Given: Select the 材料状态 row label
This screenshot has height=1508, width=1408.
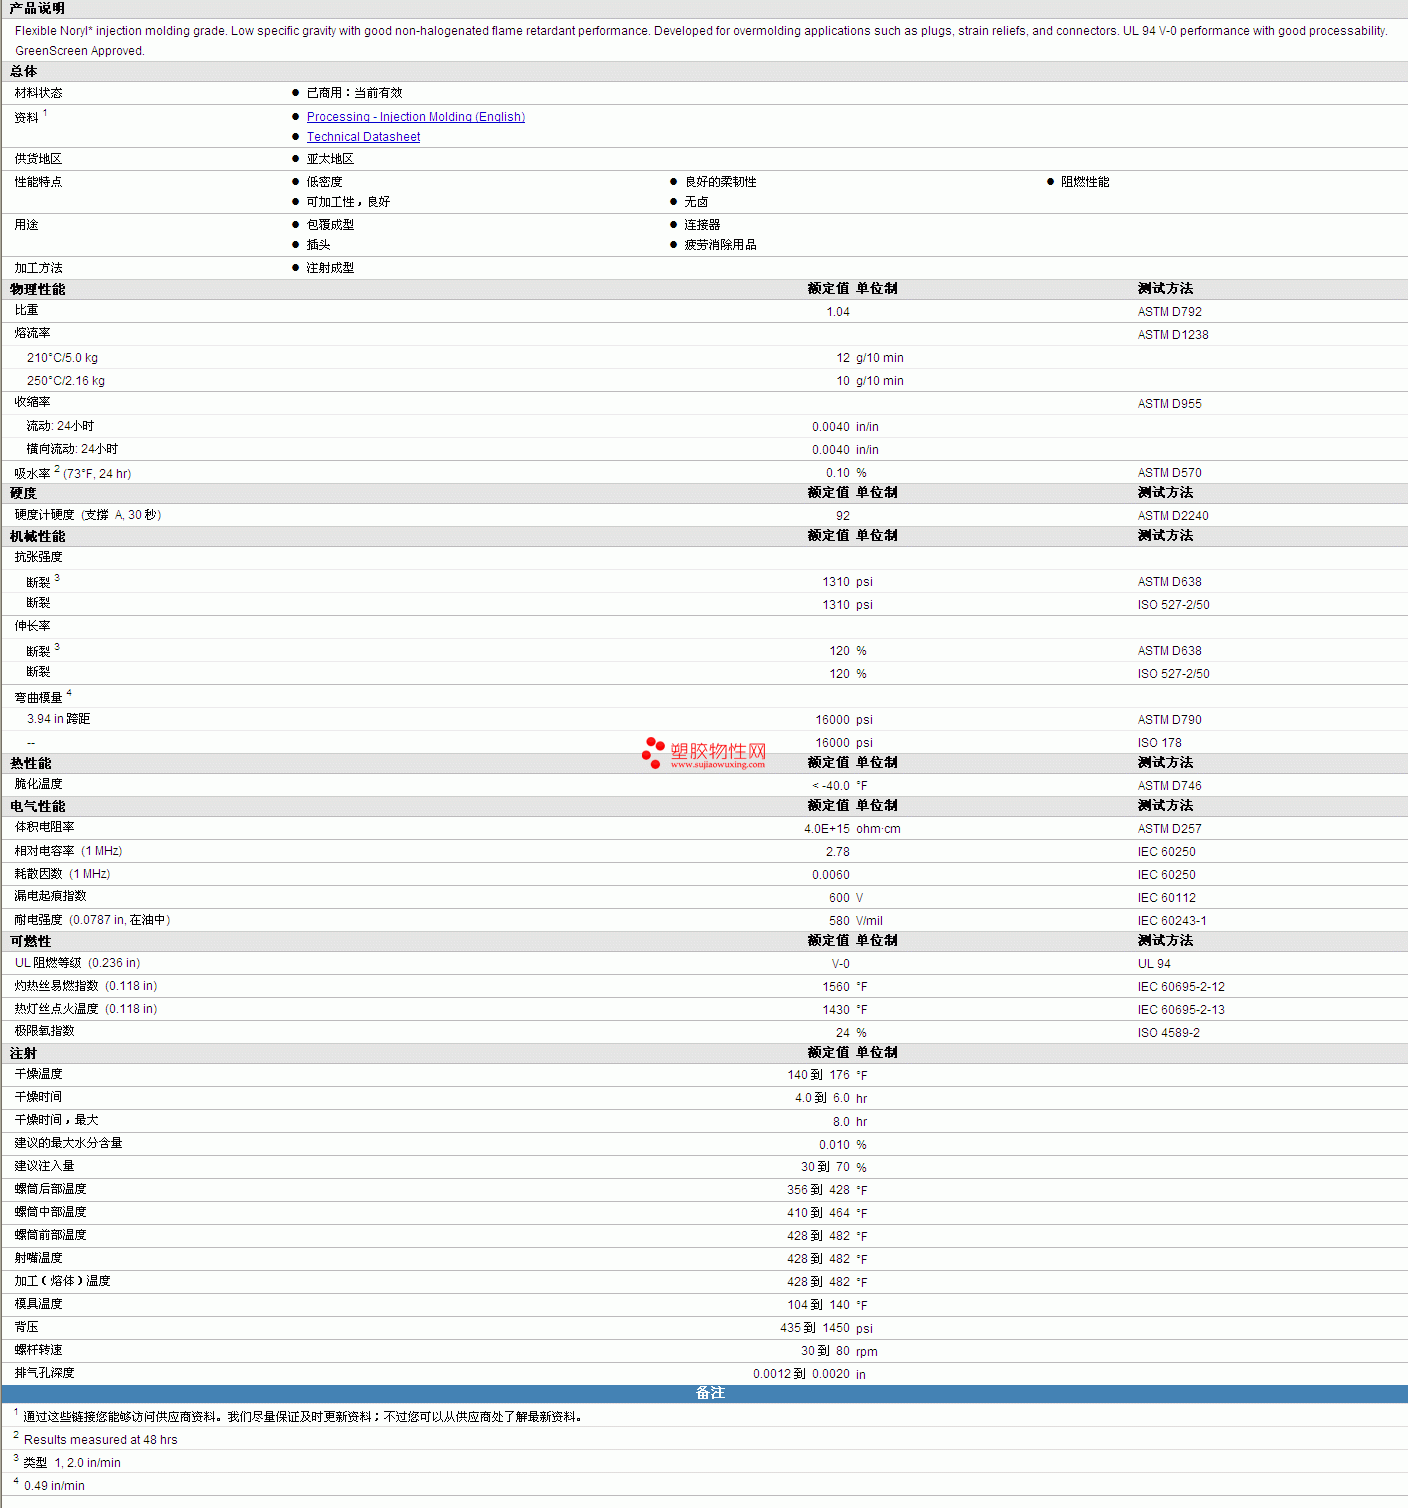Looking at the screenshot, I should [x=38, y=93].
